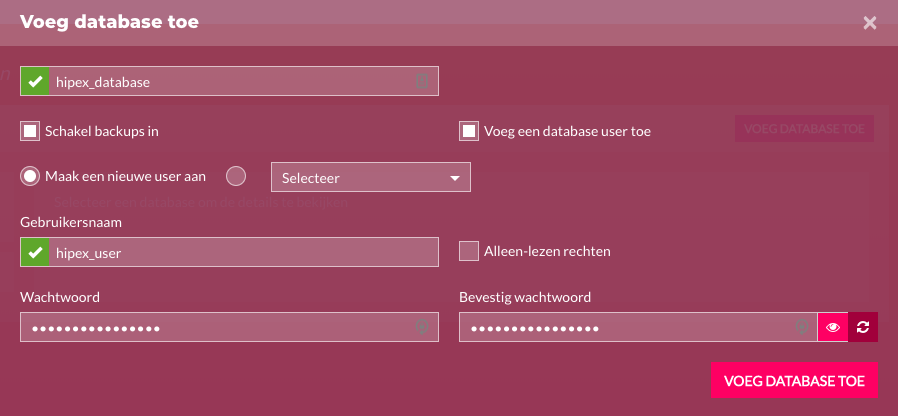Toggle Voeg een database user toe checkbox
The height and width of the screenshot is (416, 898).
[x=469, y=131]
